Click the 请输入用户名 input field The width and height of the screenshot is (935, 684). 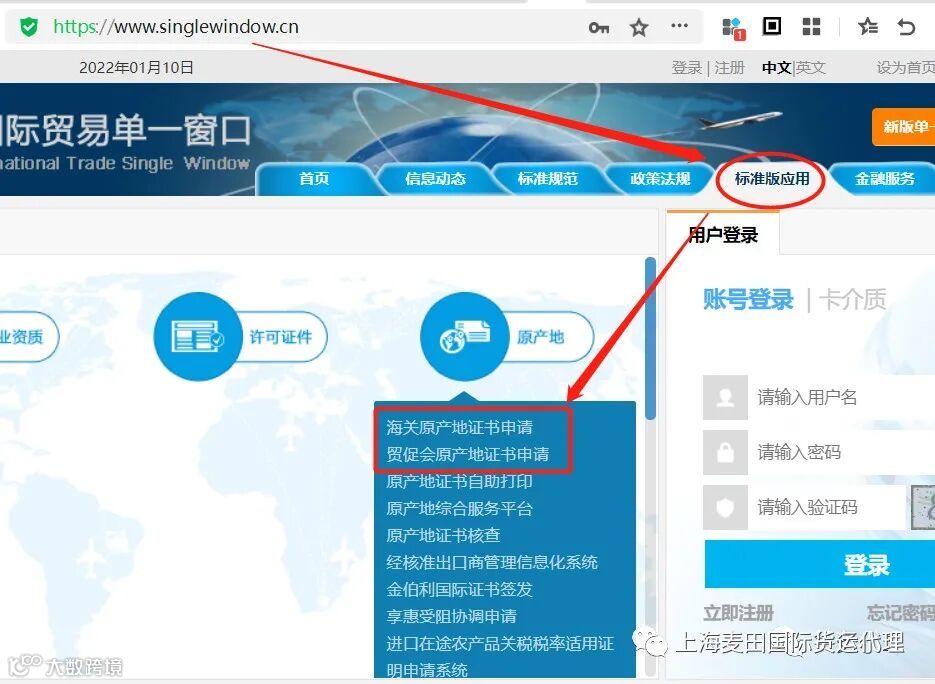[841, 397]
